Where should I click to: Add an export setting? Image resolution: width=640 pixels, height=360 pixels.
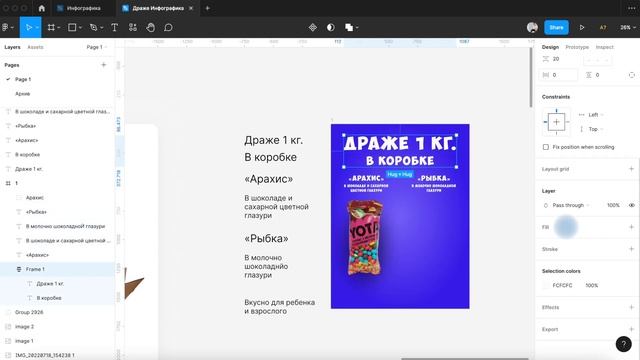coord(631,329)
